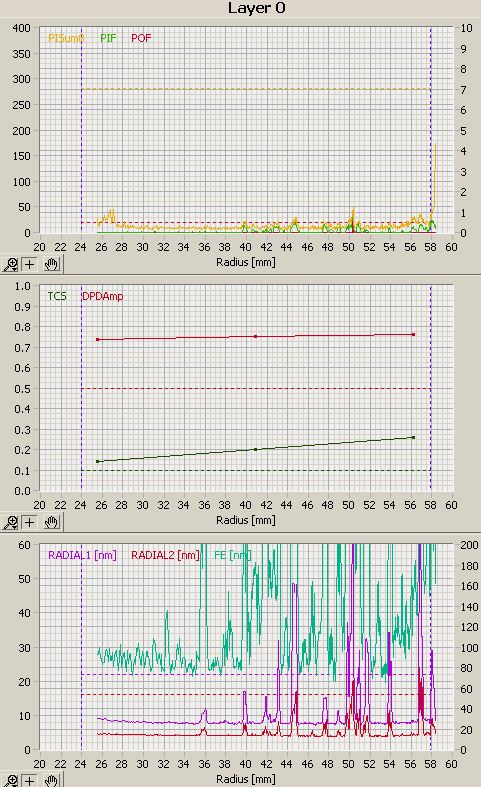Click the 200 maximum on the FE right axis
This screenshot has height=787, width=481.
pyautogui.click(x=469, y=545)
